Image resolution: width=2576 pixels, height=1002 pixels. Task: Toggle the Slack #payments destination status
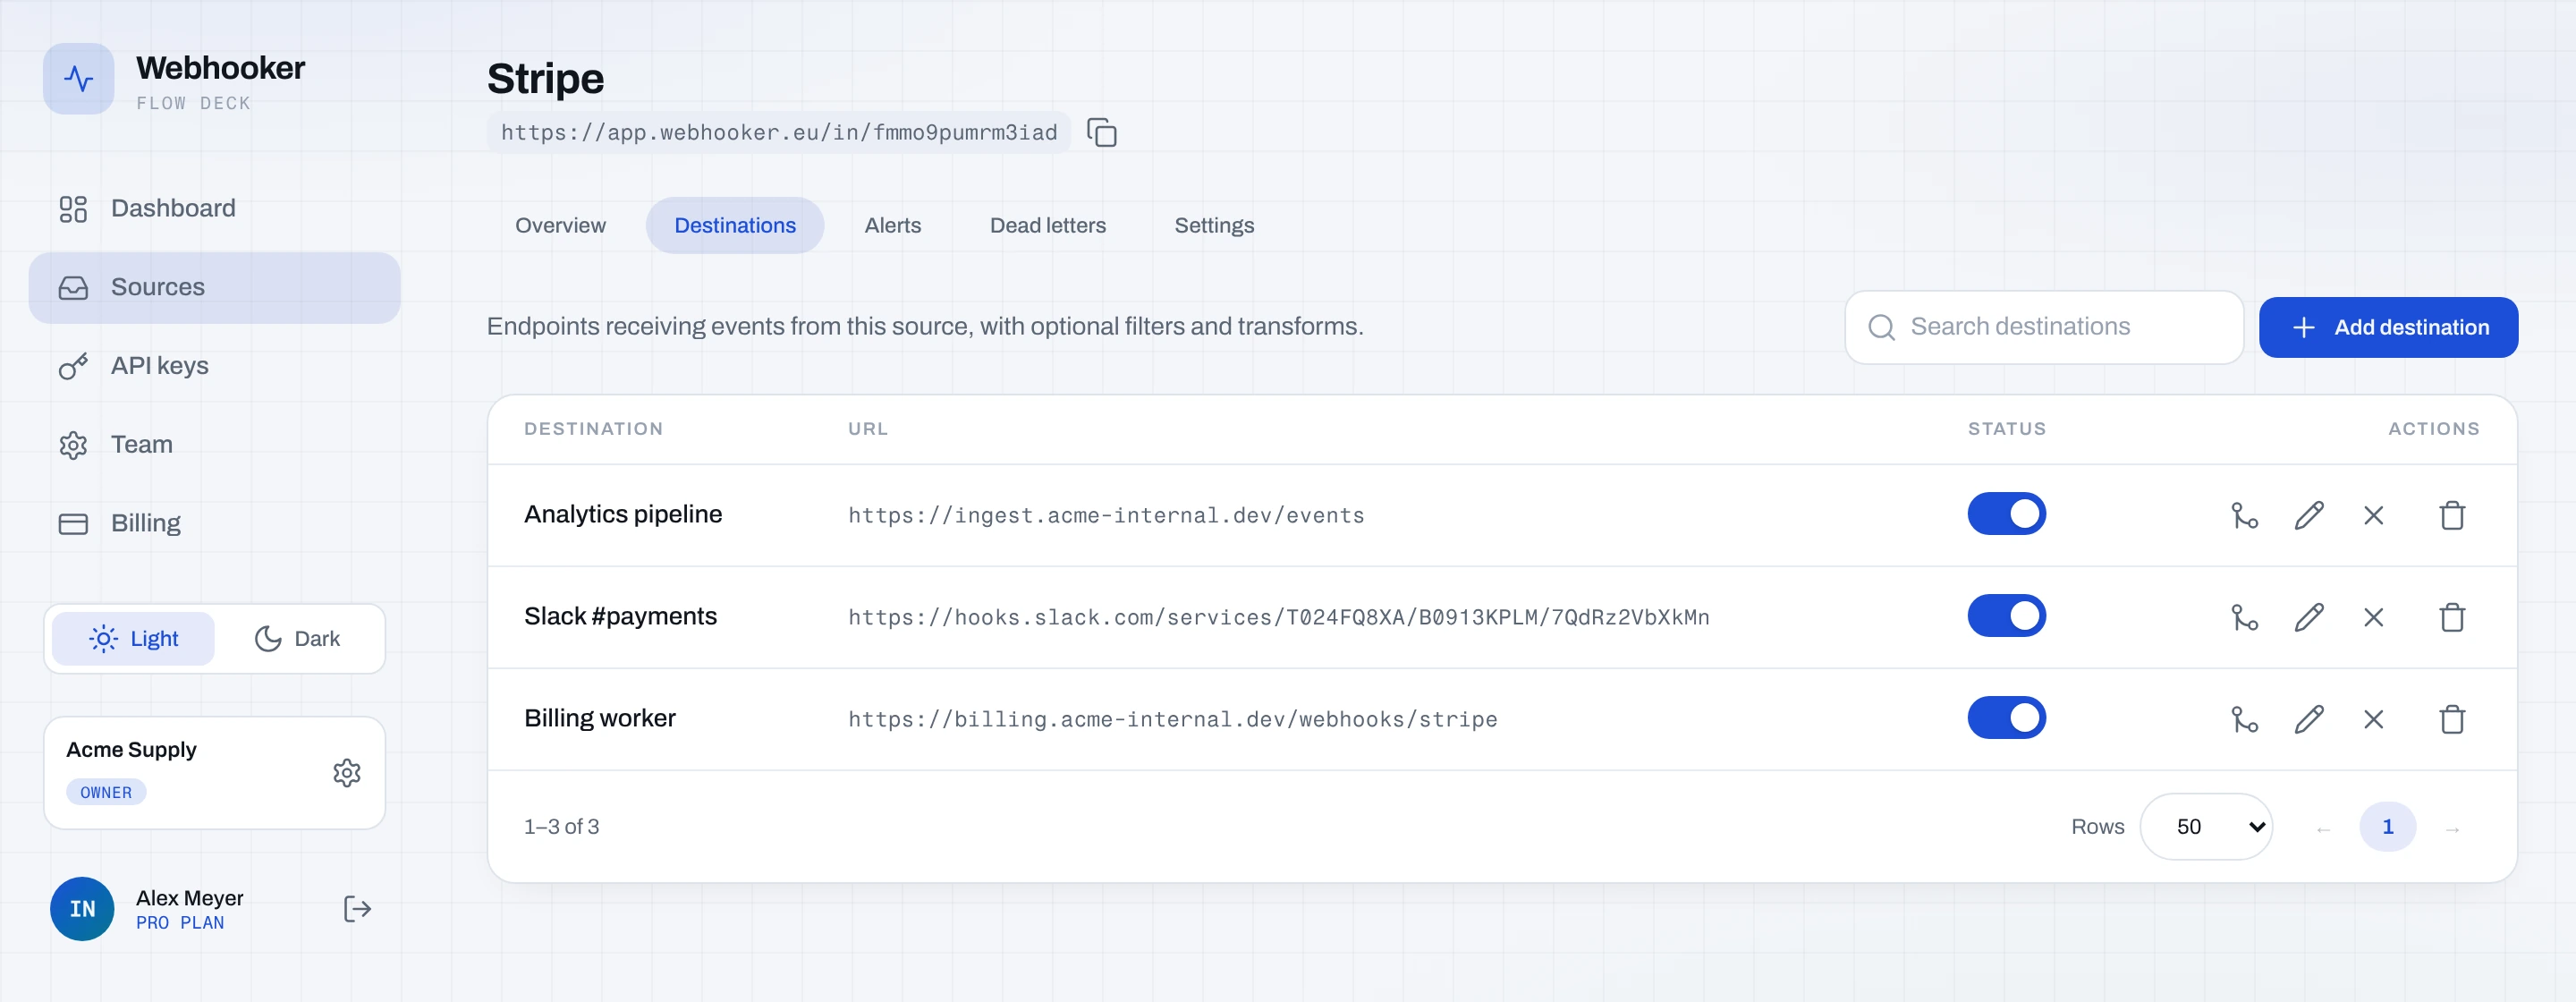[x=2006, y=616]
